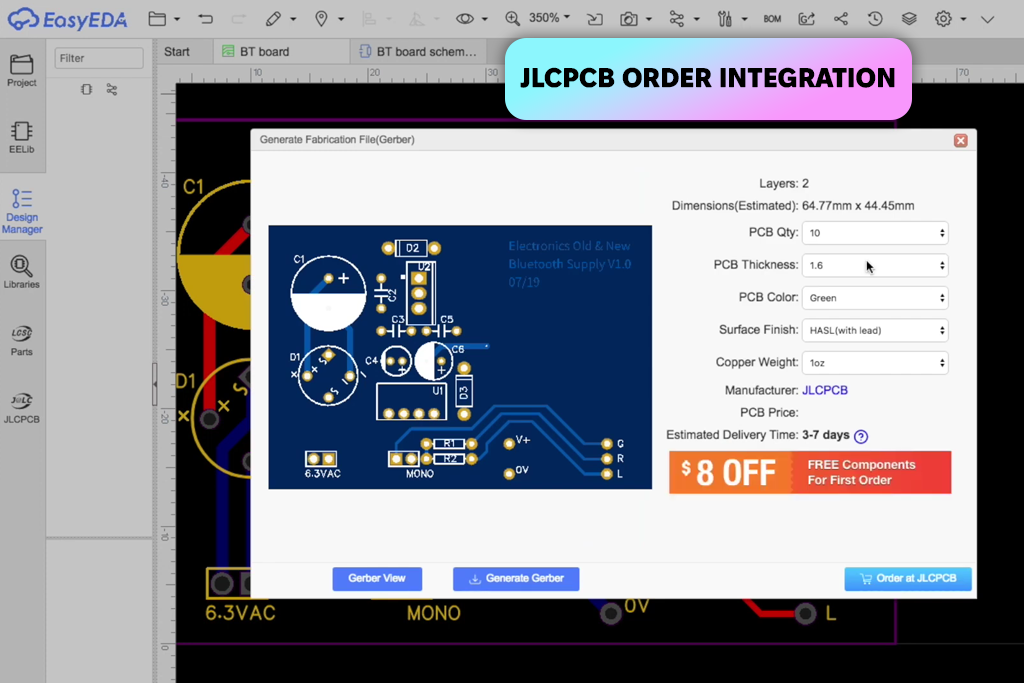Click the dimensions '64.77mm x 44.45mm' text
This screenshot has width=1024, height=683.
(858, 206)
